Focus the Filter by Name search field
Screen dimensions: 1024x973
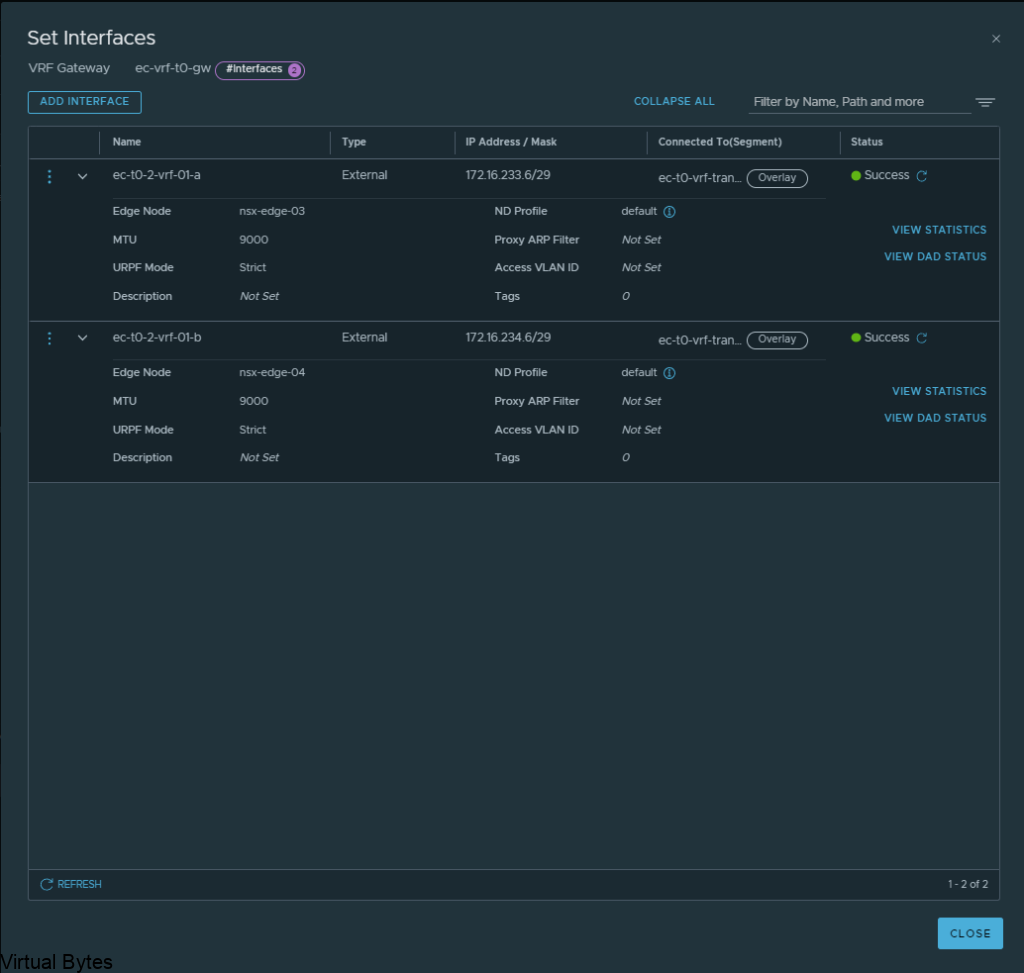click(x=859, y=102)
